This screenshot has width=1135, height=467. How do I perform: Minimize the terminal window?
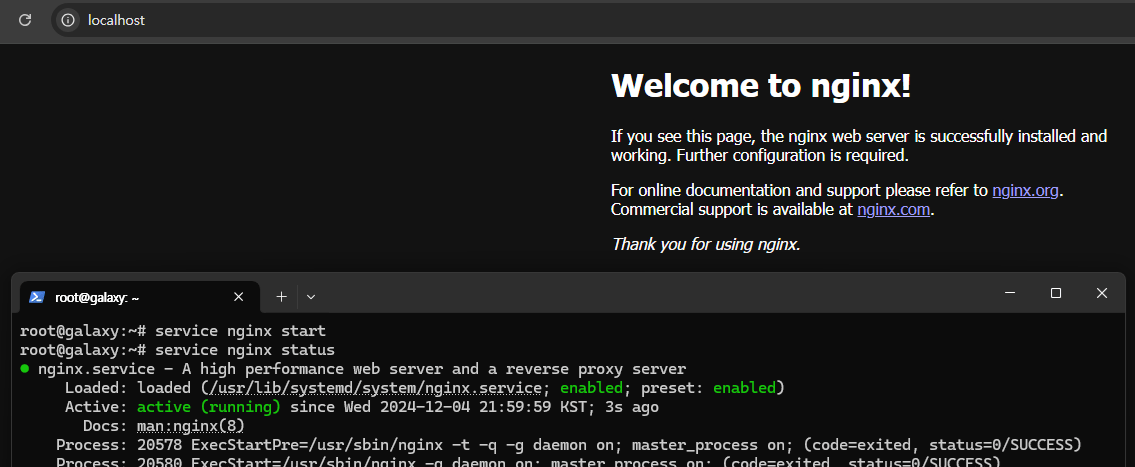point(1010,293)
